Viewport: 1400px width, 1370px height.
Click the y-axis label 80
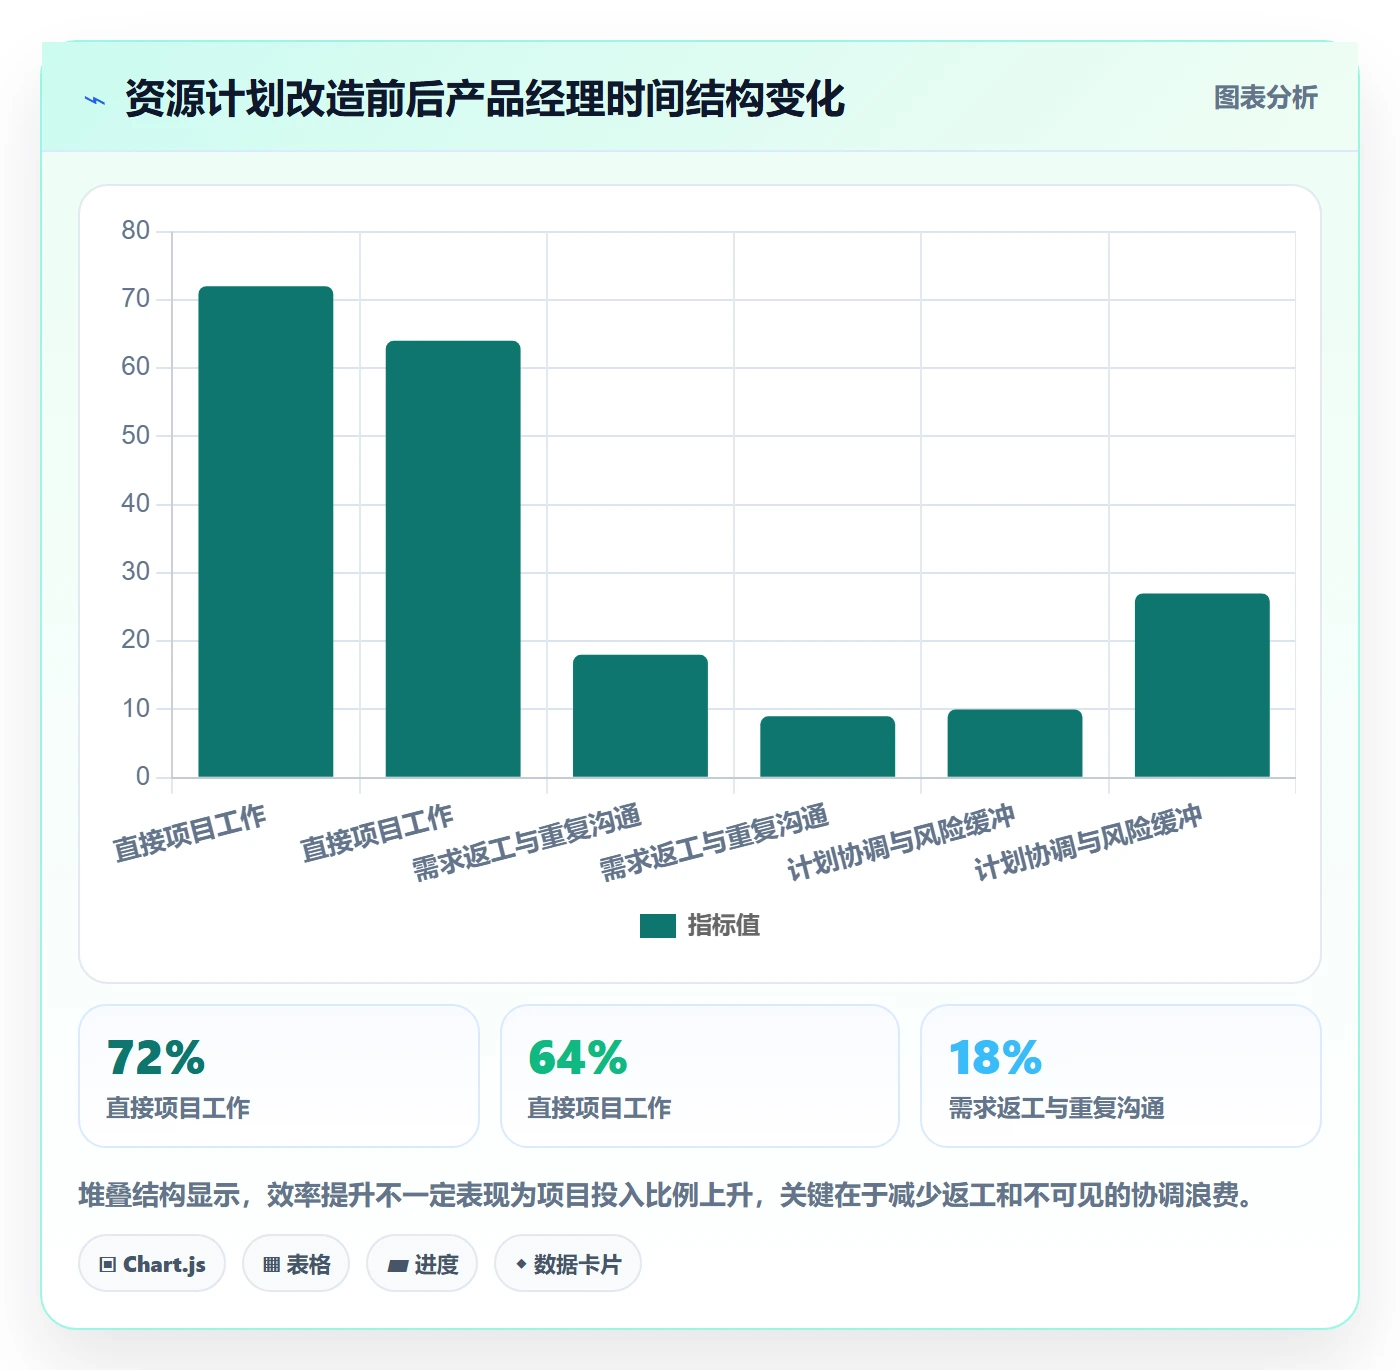[x=135, y=231]
